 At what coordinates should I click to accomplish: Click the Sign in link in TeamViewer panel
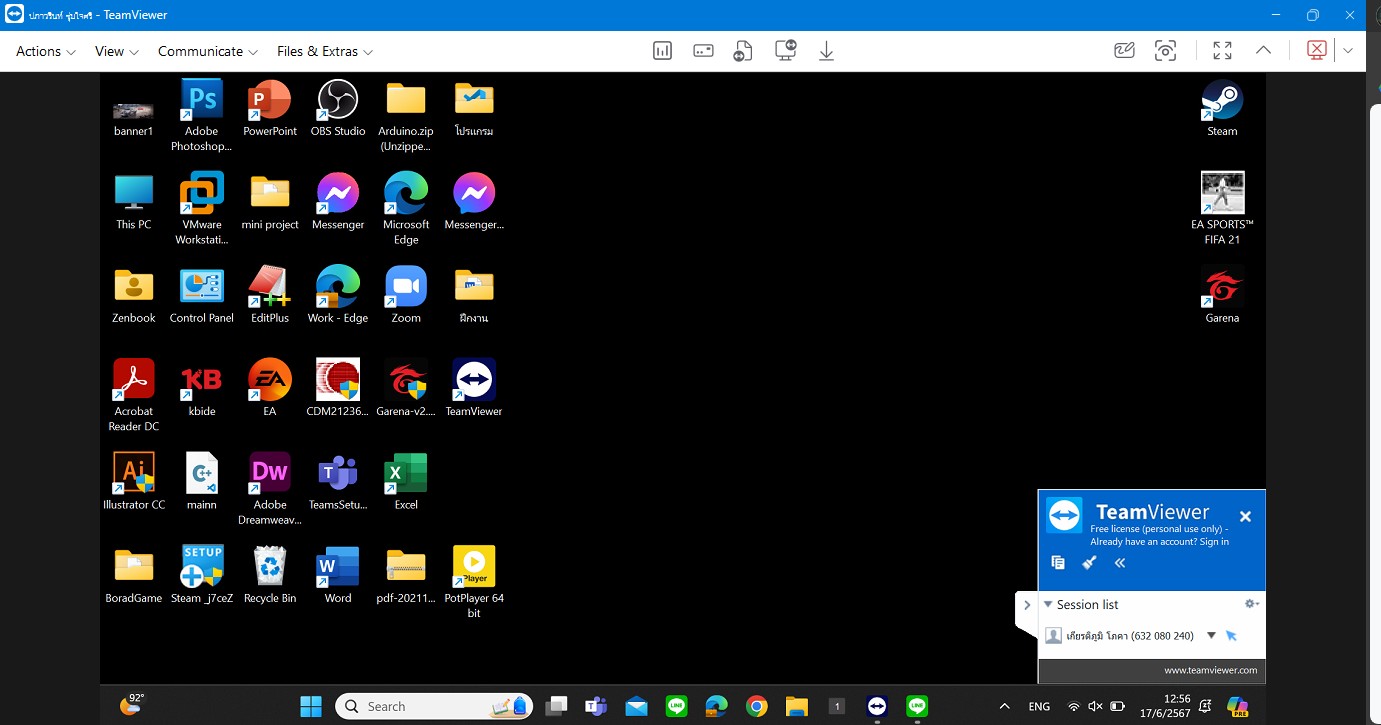pos(1214,542)
